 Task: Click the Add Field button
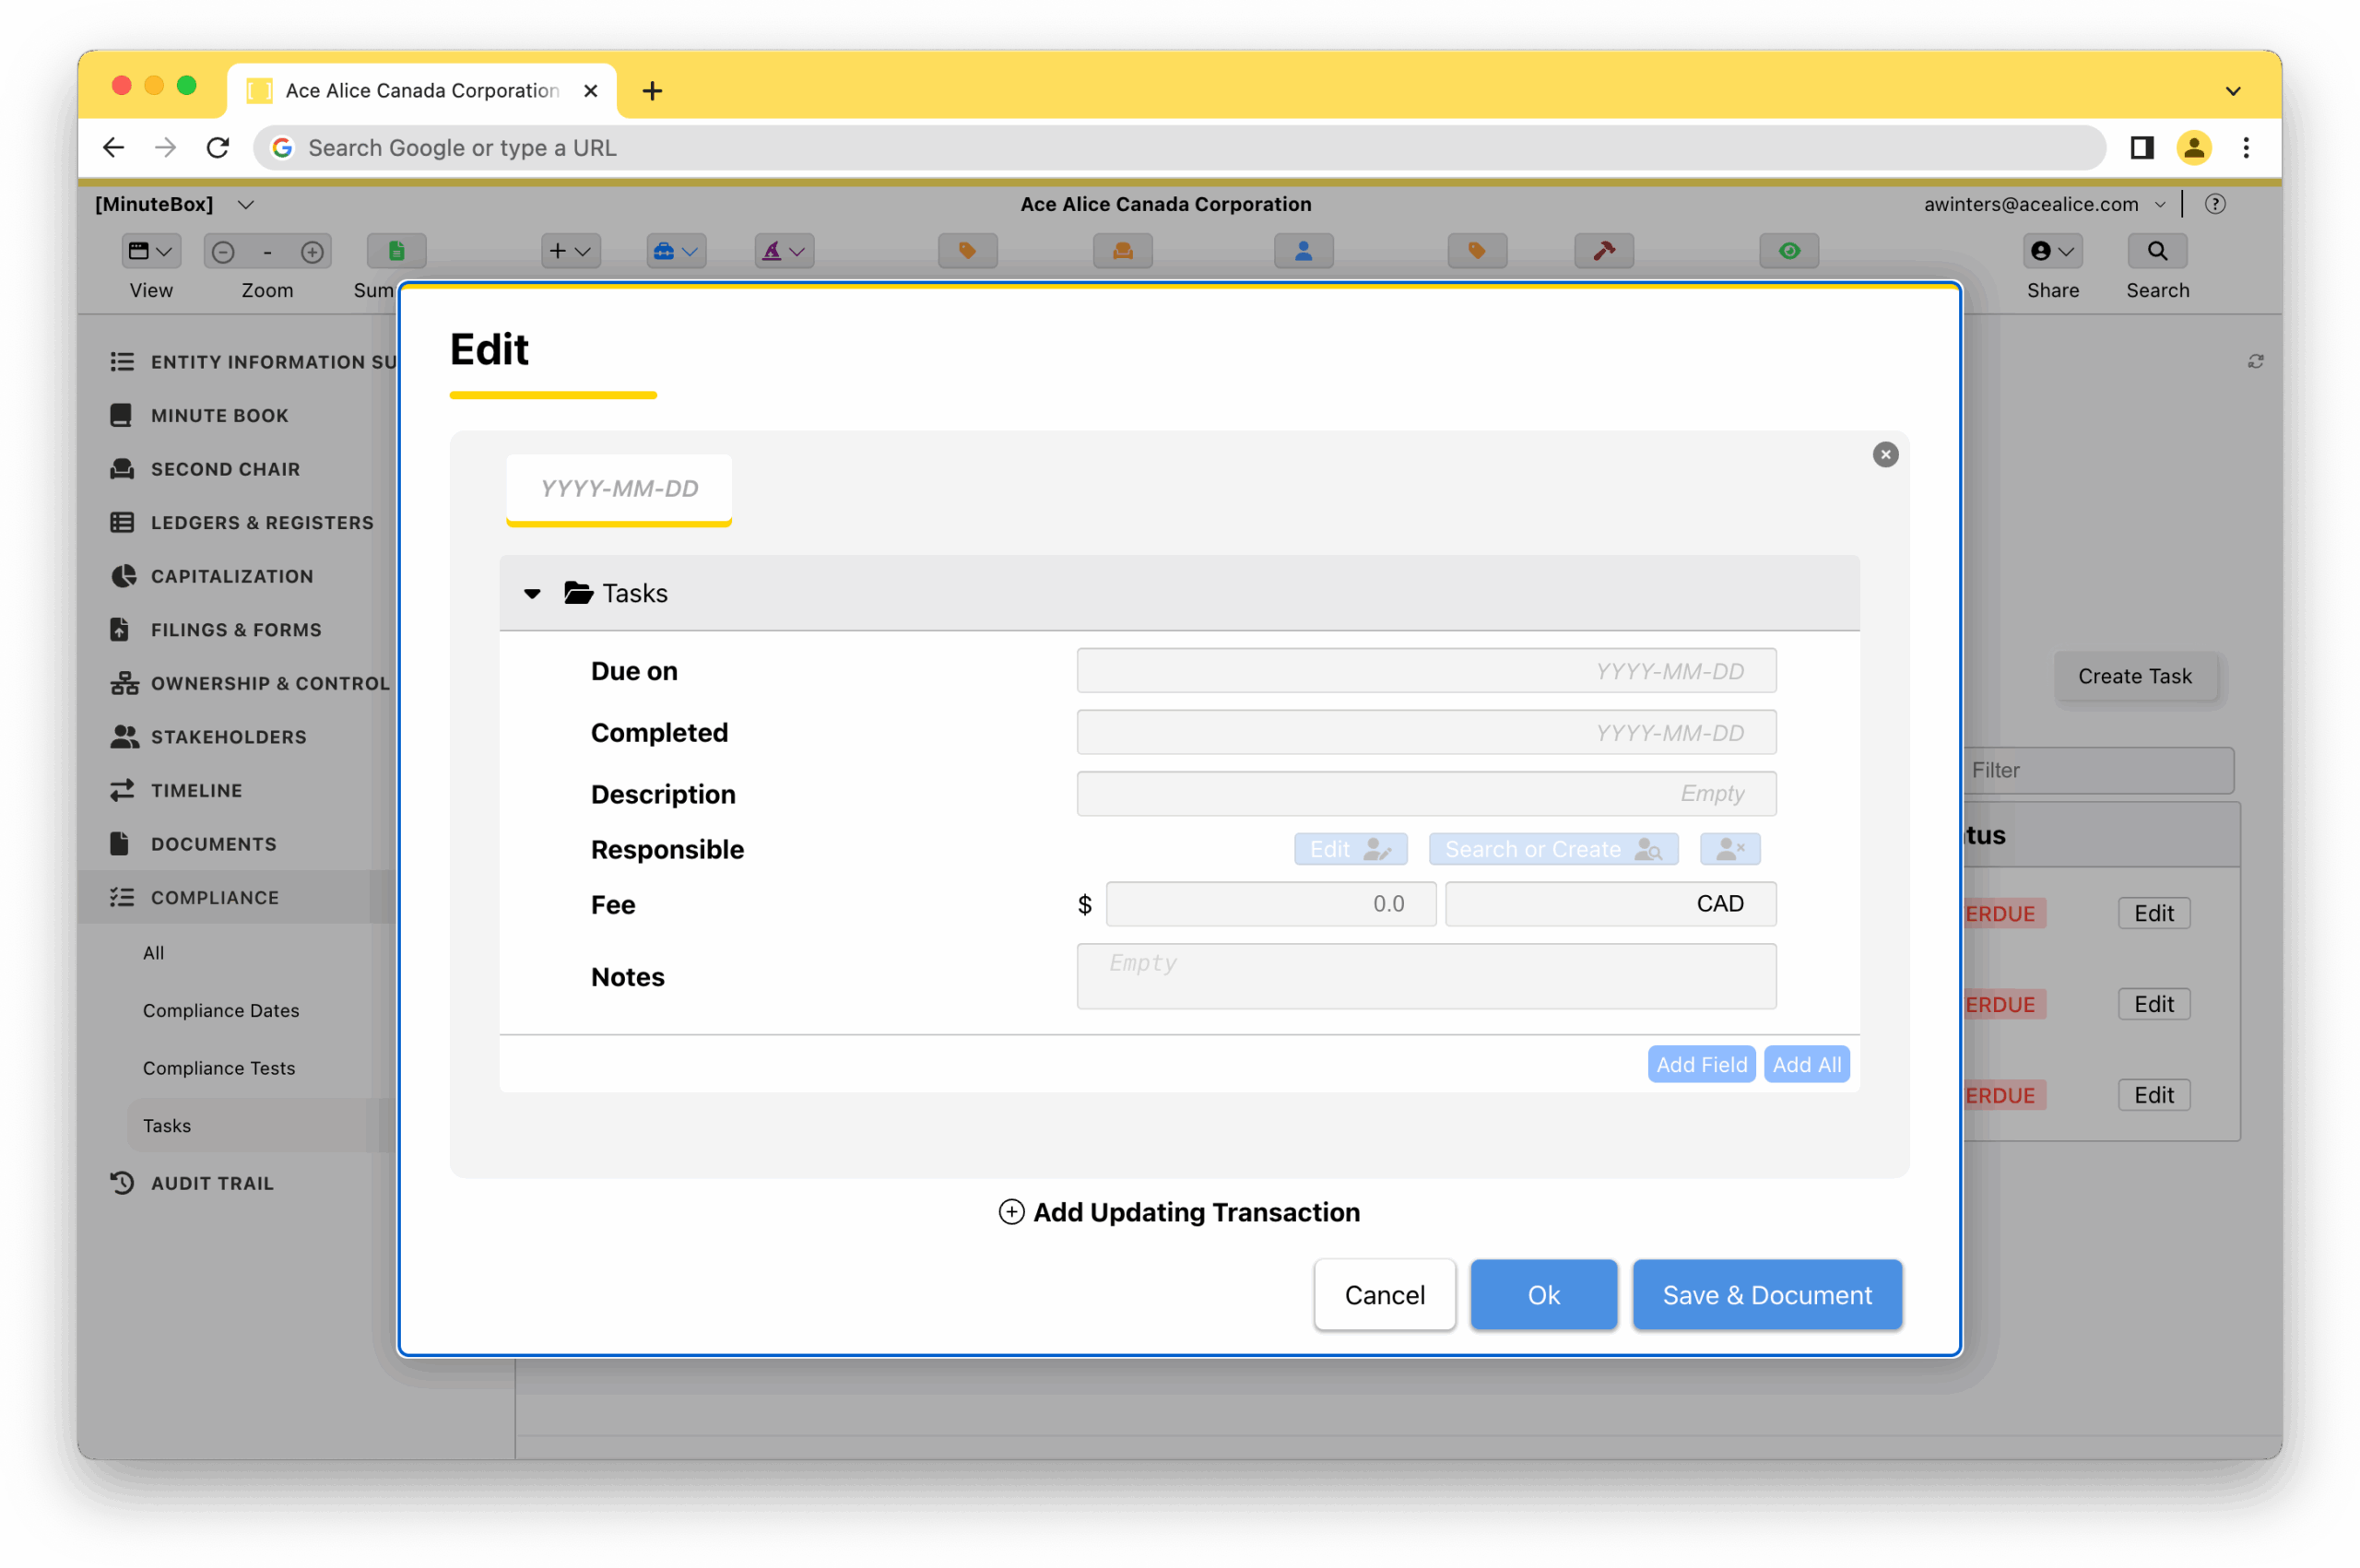[1700, 1065]
